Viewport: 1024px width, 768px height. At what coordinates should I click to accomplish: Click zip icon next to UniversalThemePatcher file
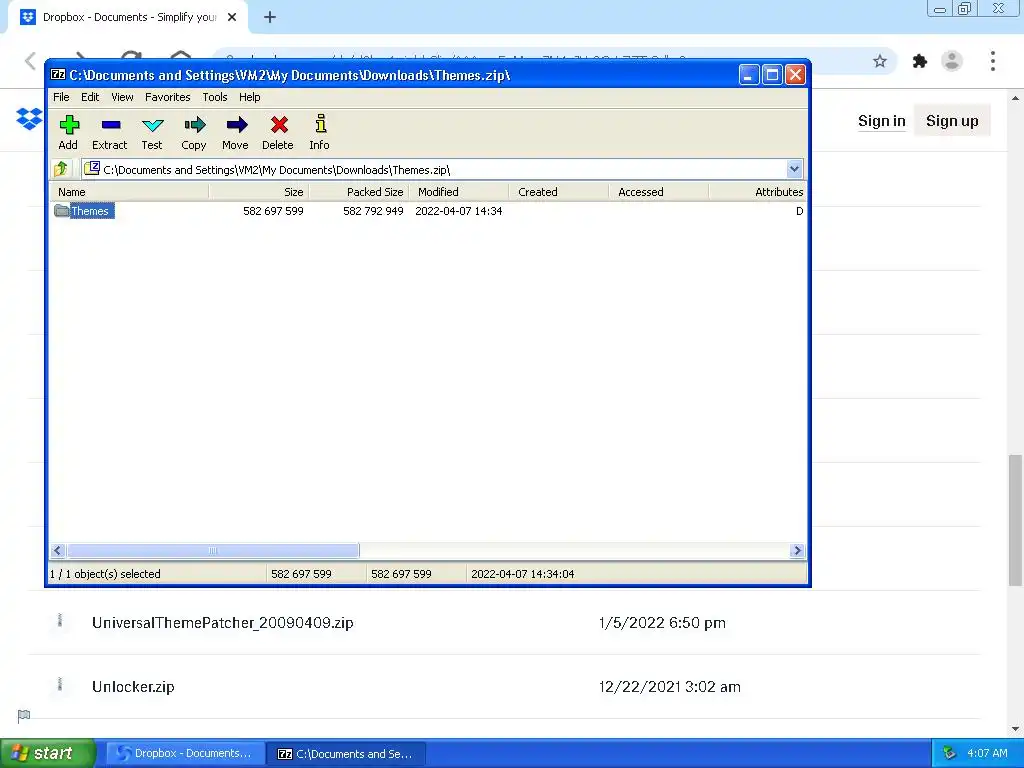point(59,621)
